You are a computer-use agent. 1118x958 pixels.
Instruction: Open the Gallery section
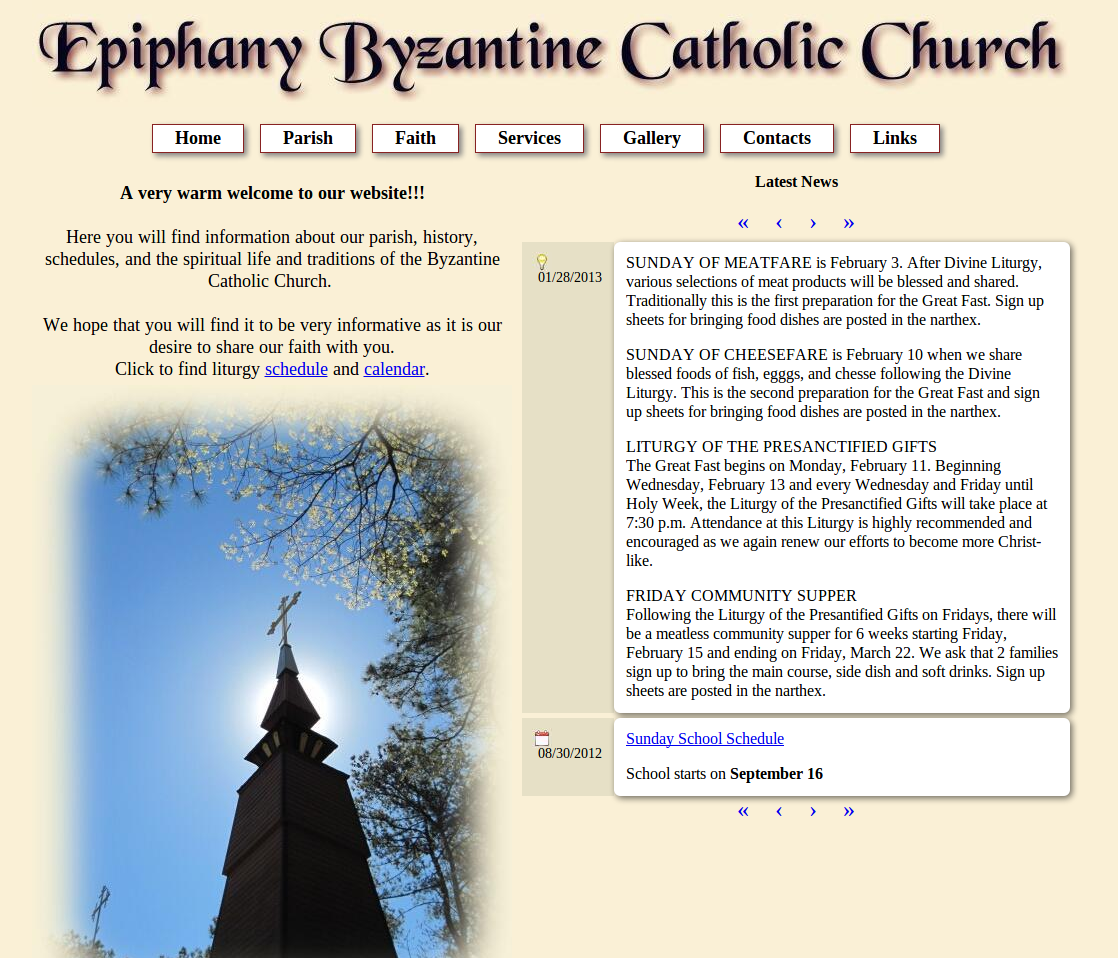(652, 138)
